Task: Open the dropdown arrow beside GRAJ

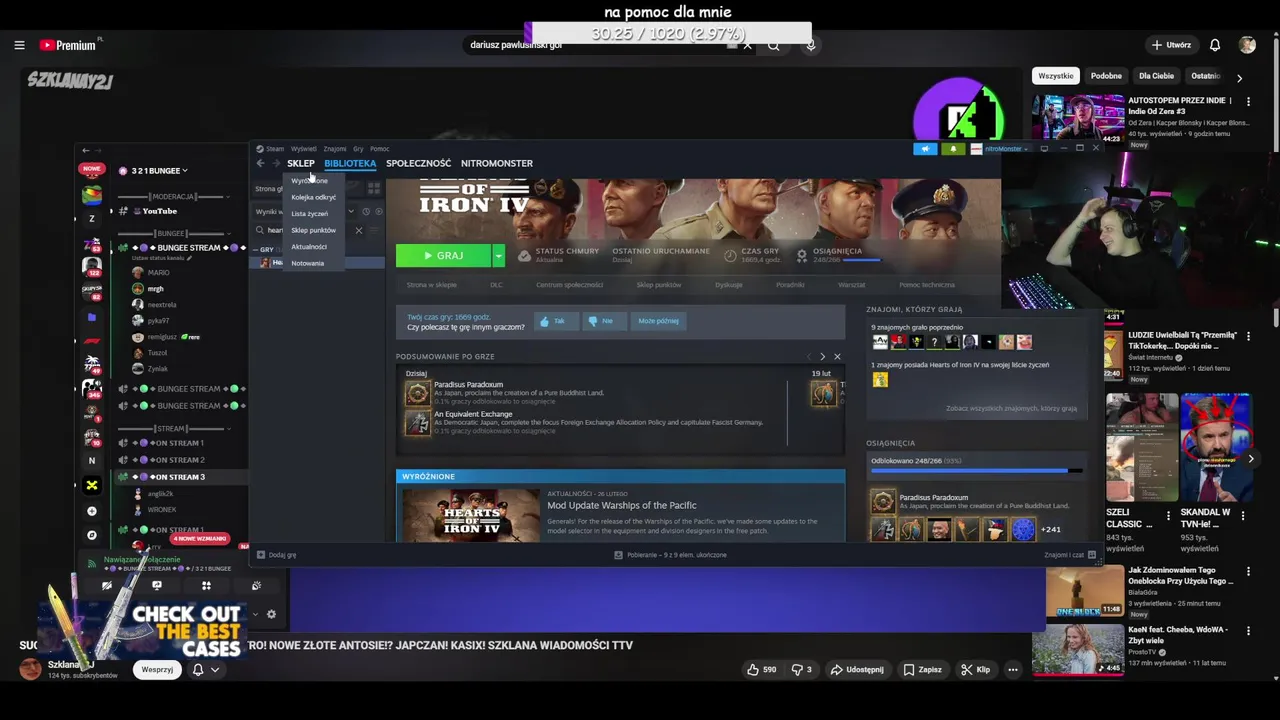Action: pyautogui.click(x=498, y=256)
